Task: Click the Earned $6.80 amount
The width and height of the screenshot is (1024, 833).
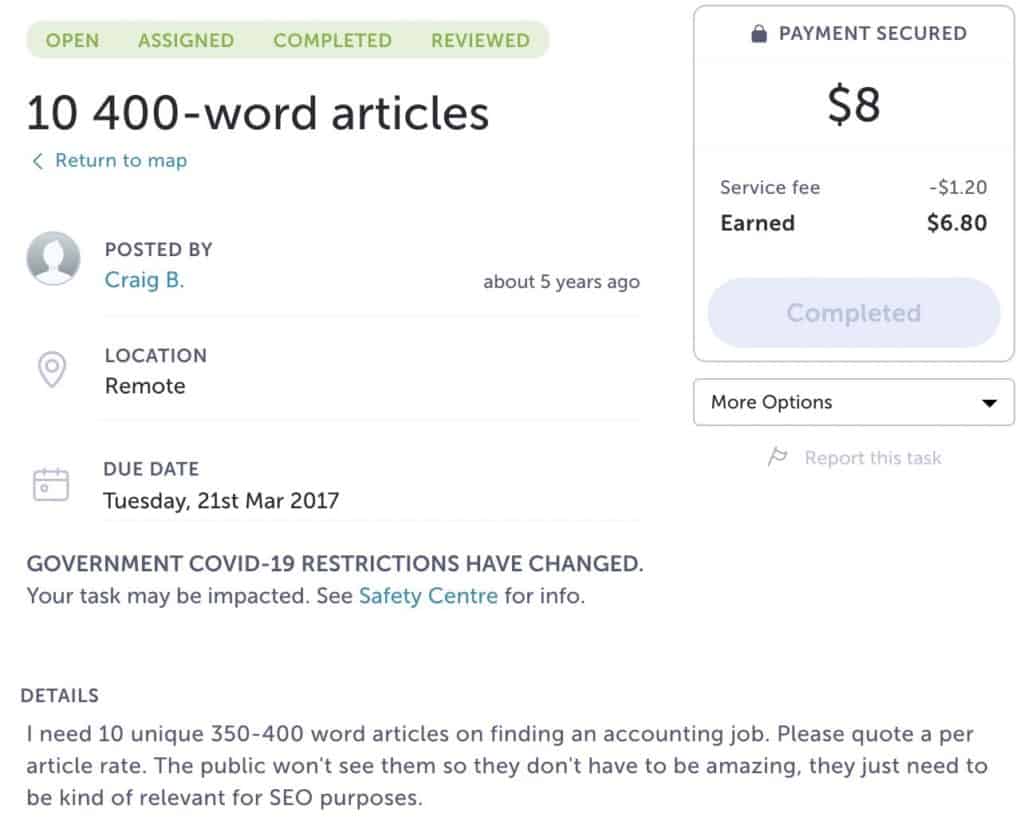Action: (956, 223)
